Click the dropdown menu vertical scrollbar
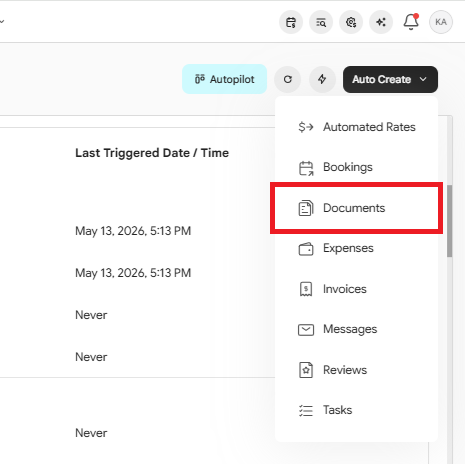Screen dimensions: 465x464 pyautogui.click(x=449, y=221)
